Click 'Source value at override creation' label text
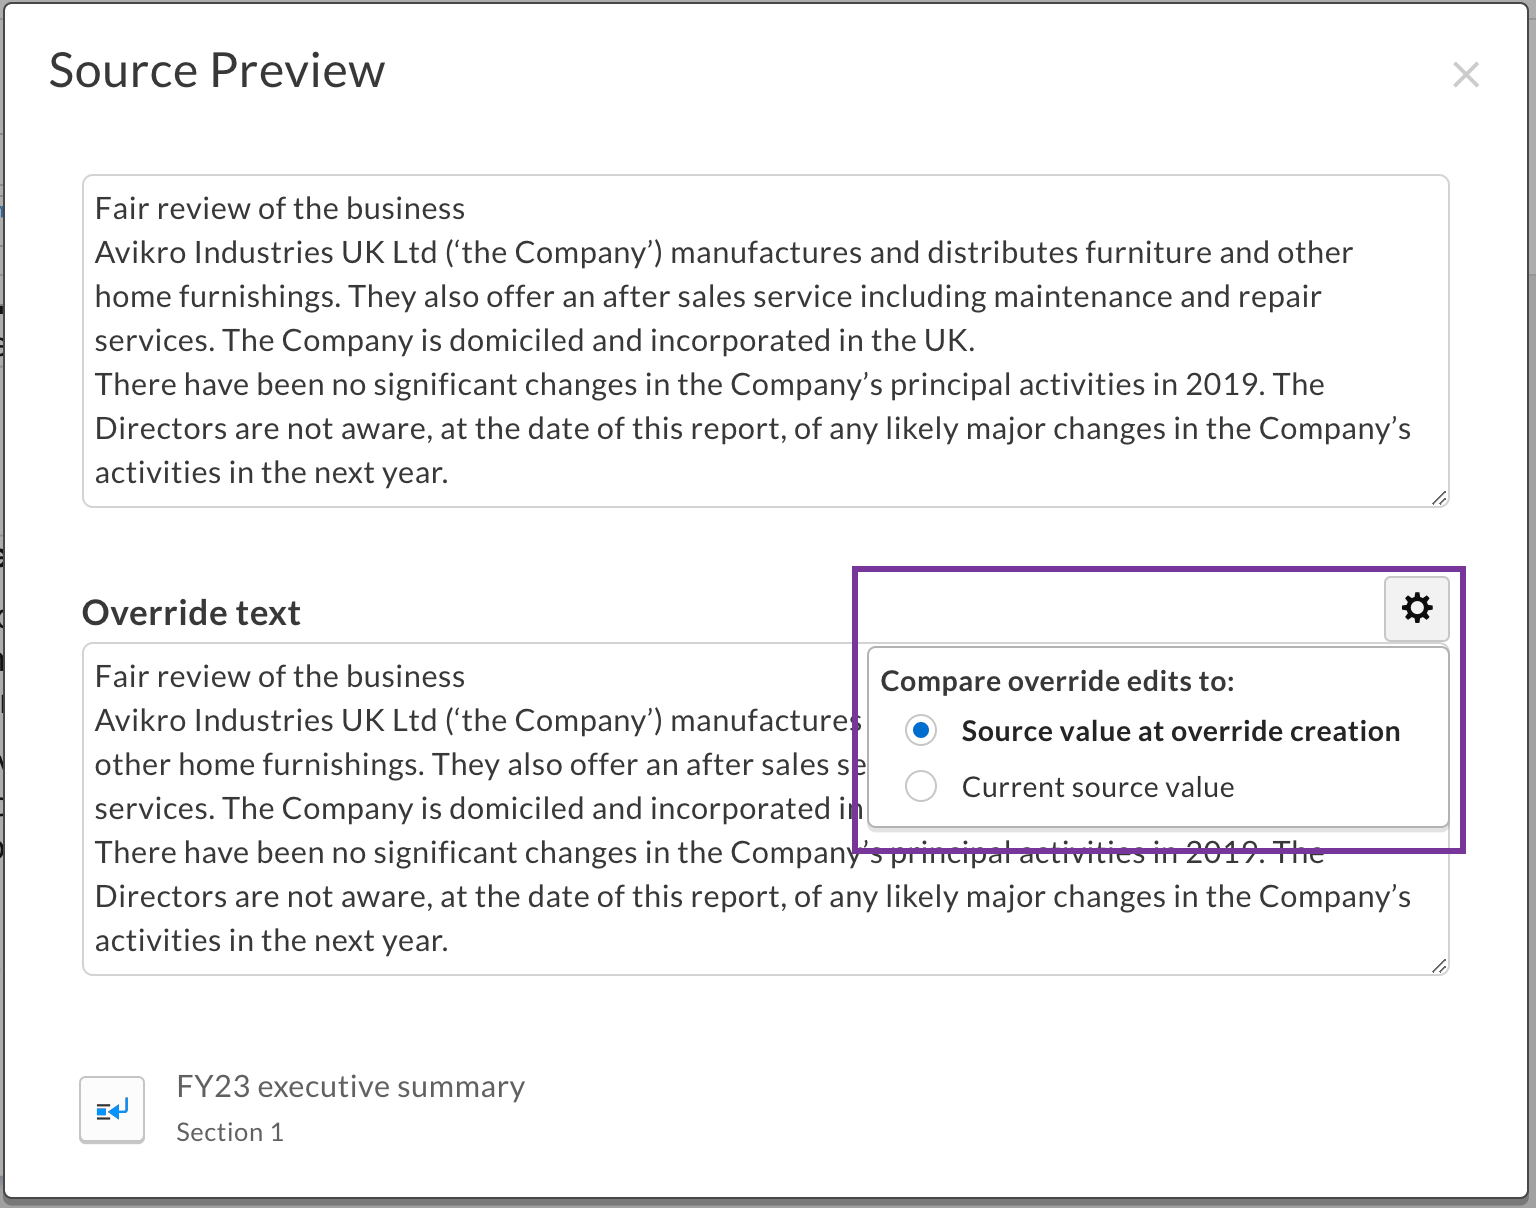 tap(1180, 731)
